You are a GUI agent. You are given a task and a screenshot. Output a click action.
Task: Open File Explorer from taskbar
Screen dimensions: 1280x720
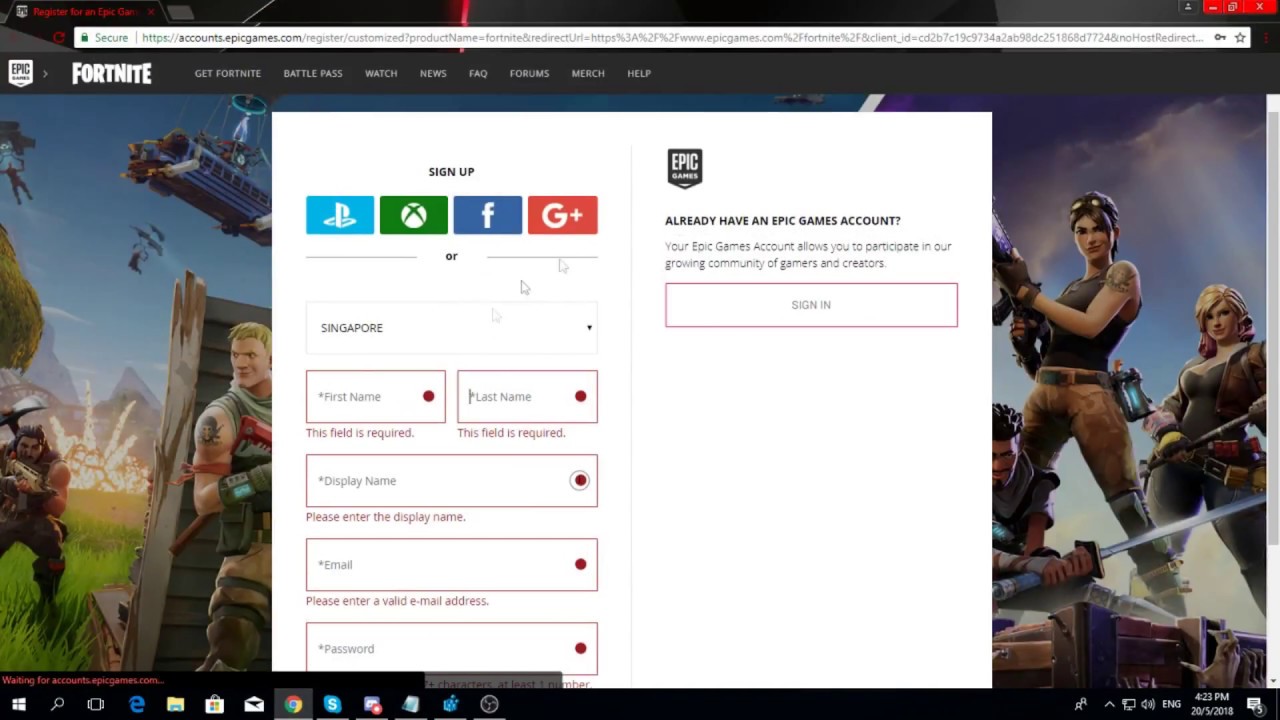[175, 704]
